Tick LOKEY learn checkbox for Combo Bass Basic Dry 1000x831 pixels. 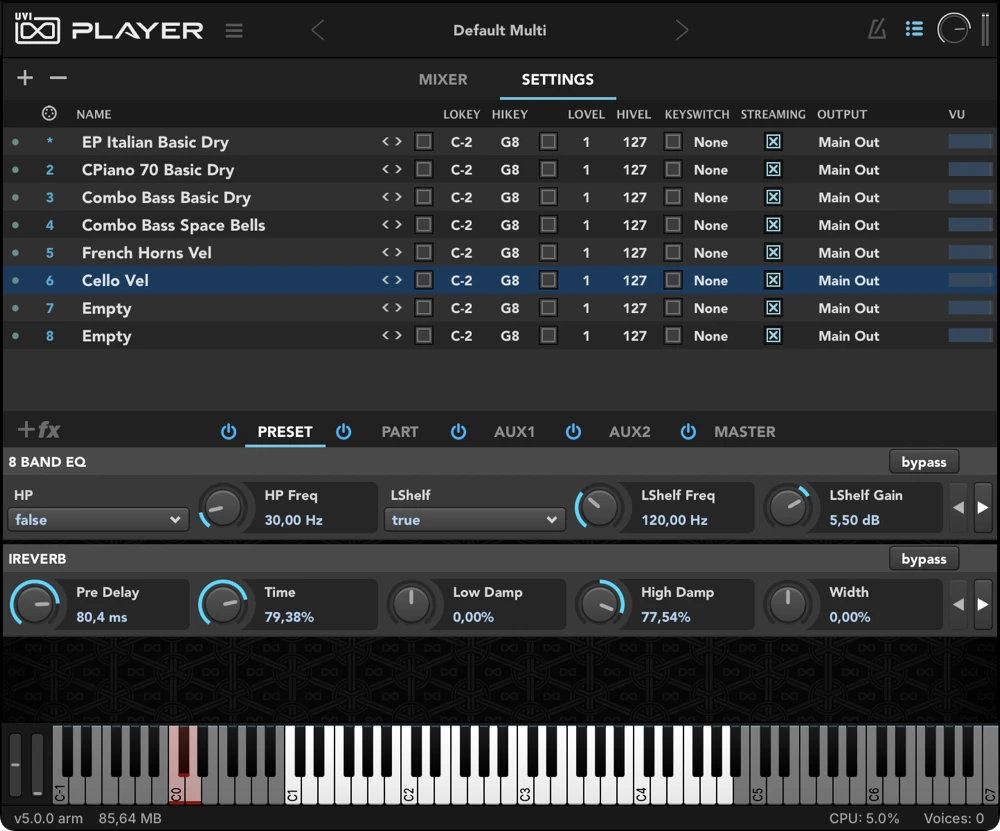point(423,197)
